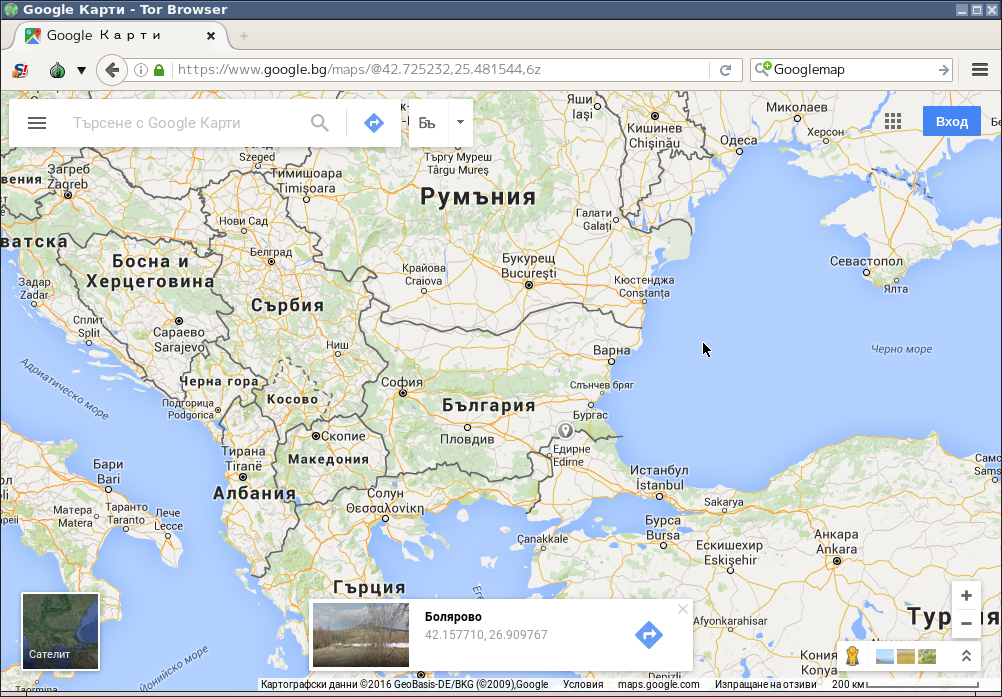Select the Street View pegman icon
The image size is (1002, 697).
click(x=852, y=655)
